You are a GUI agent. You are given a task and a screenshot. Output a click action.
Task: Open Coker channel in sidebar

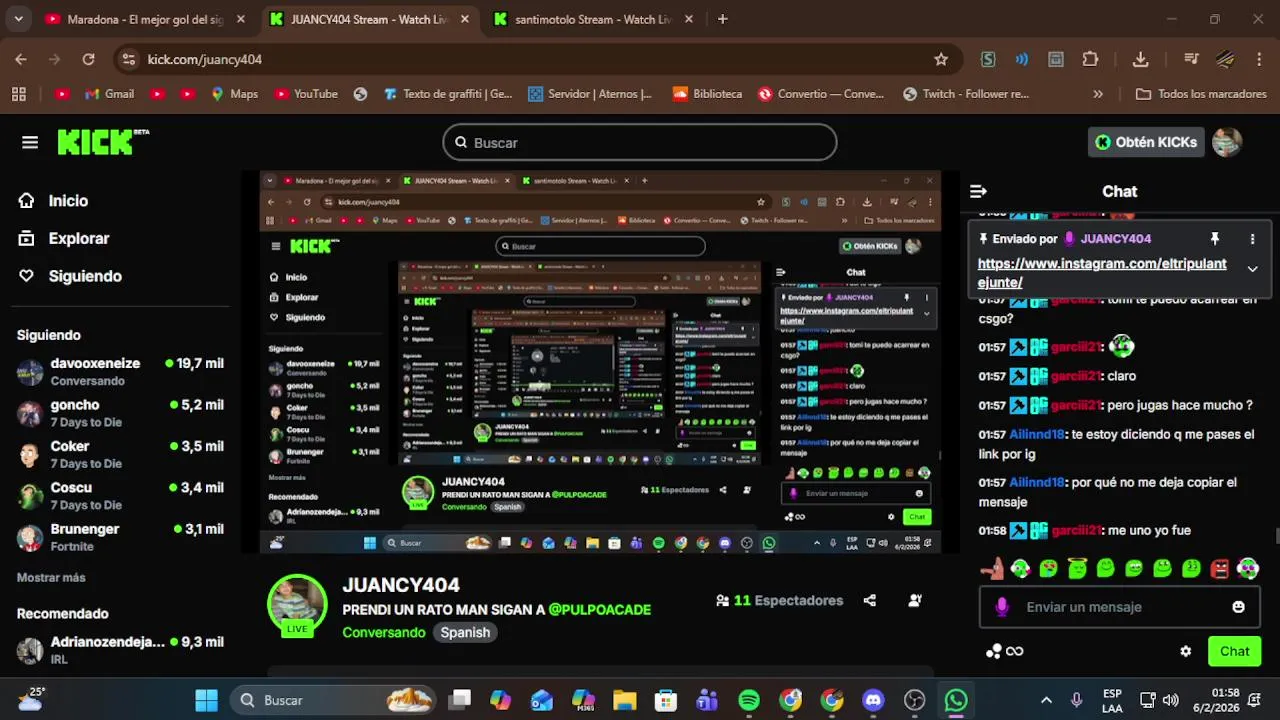tap(120, 454)
